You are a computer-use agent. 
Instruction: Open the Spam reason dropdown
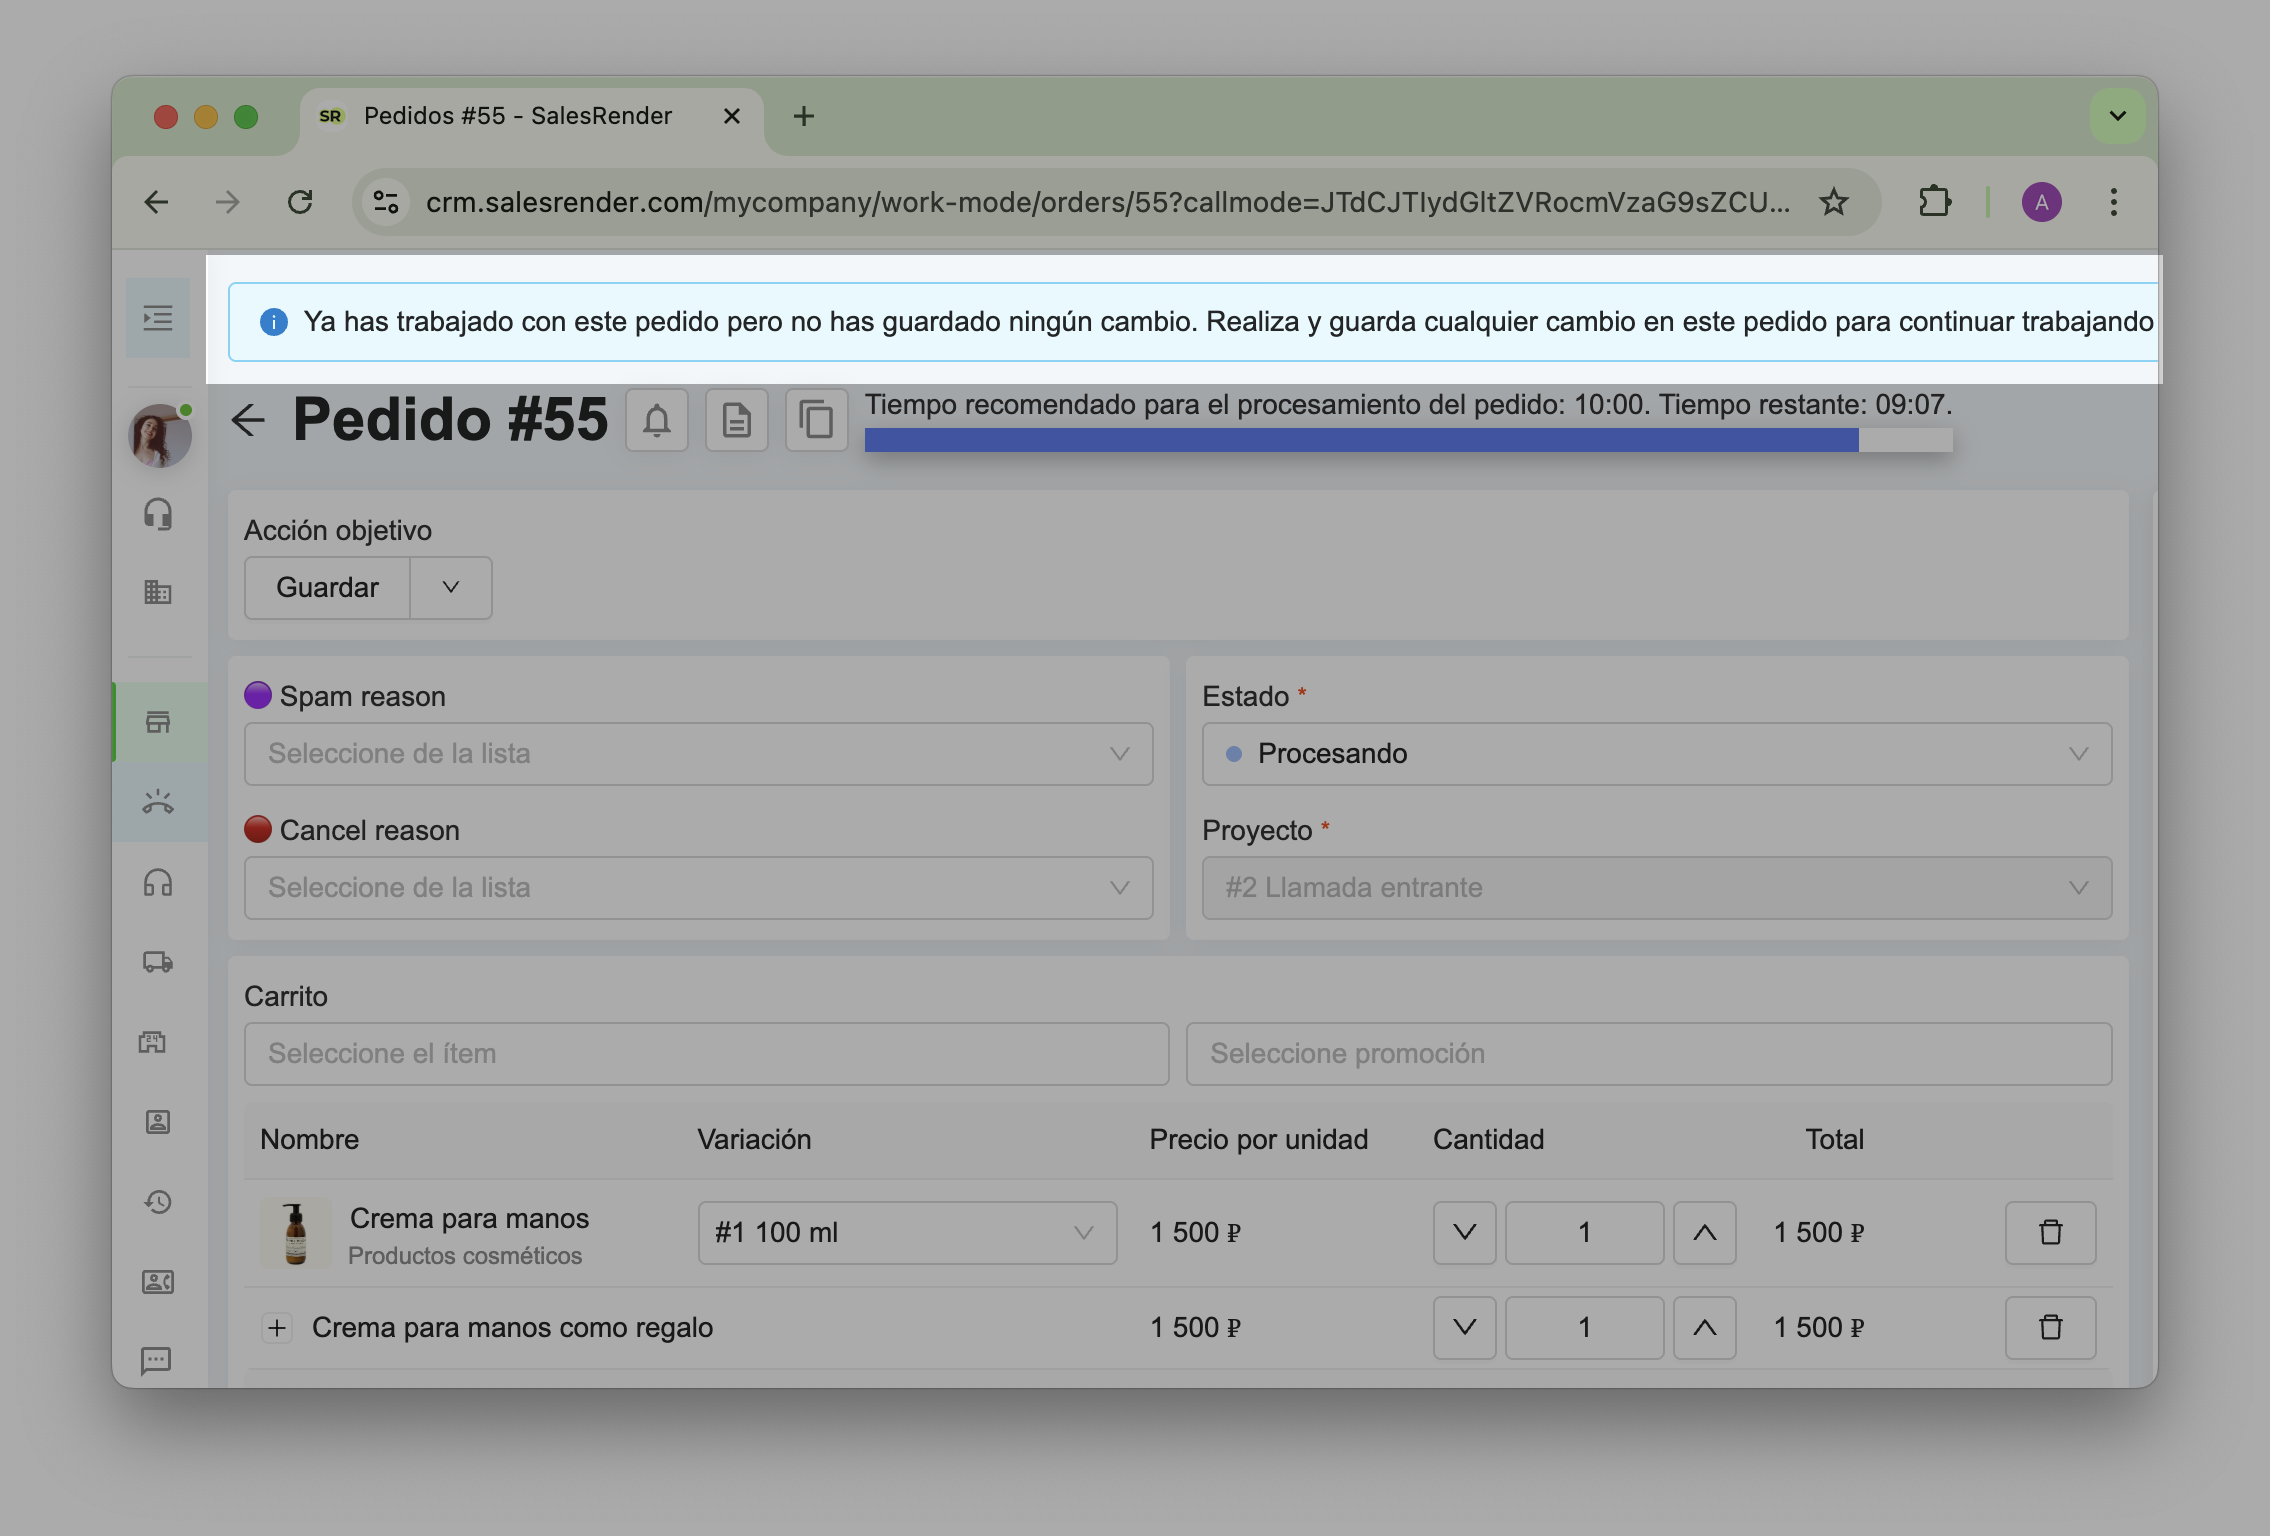(698, 754)
